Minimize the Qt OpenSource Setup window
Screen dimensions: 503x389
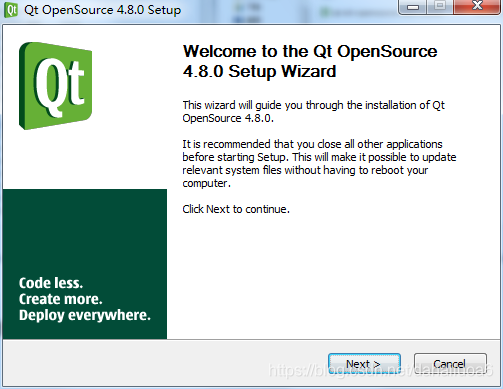pyautogui.click(x=413, y=7)
